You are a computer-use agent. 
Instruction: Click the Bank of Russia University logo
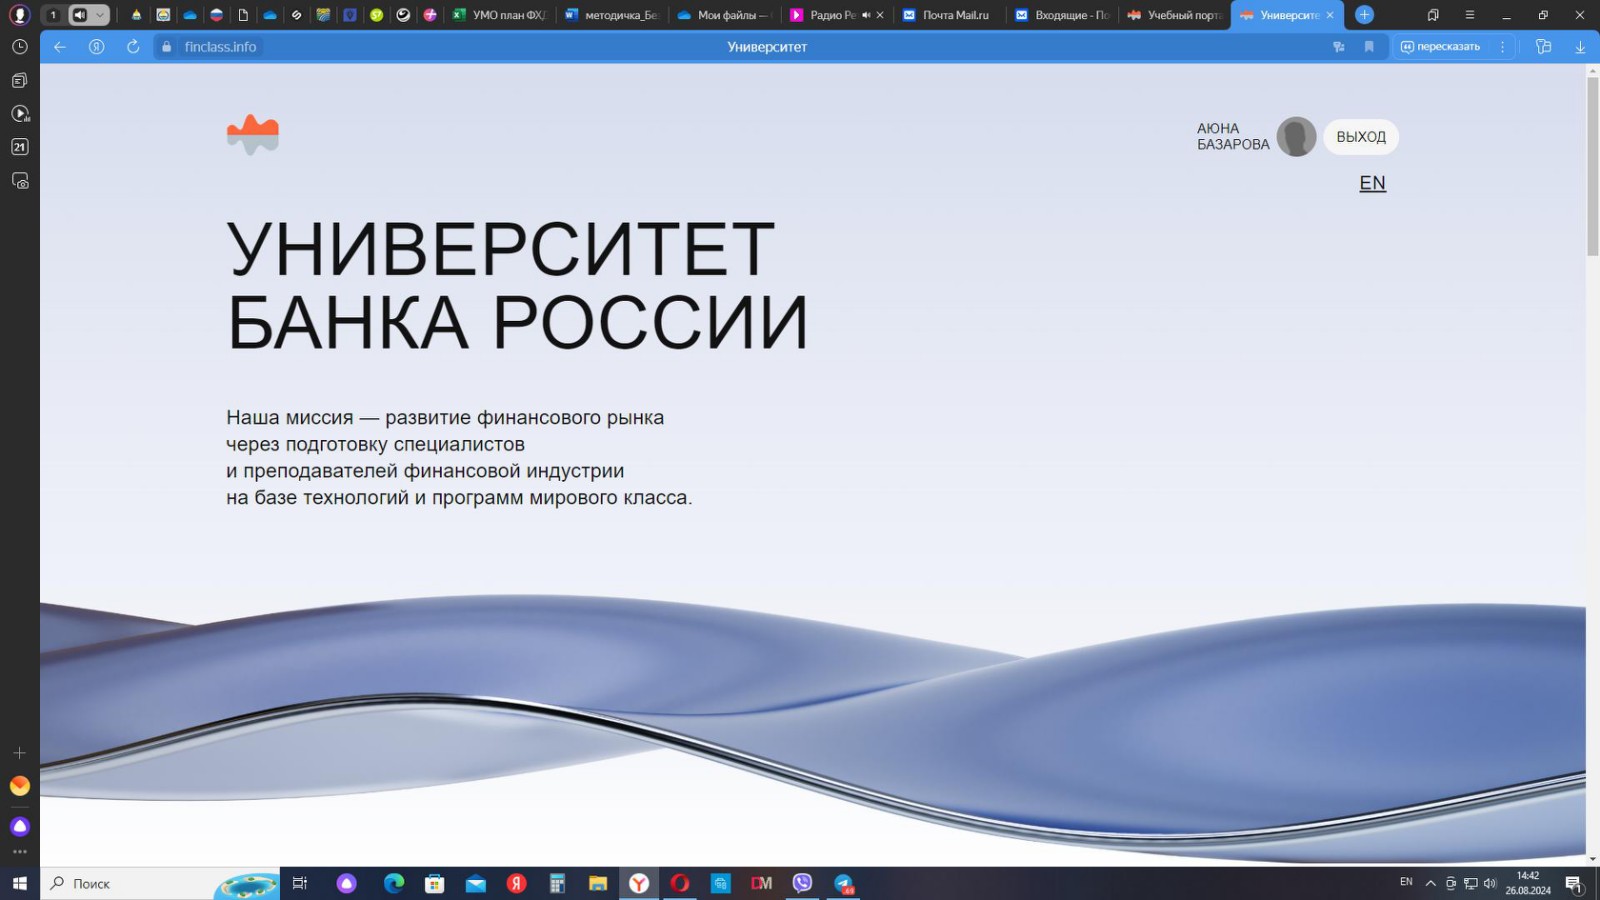tap(253, 134)
